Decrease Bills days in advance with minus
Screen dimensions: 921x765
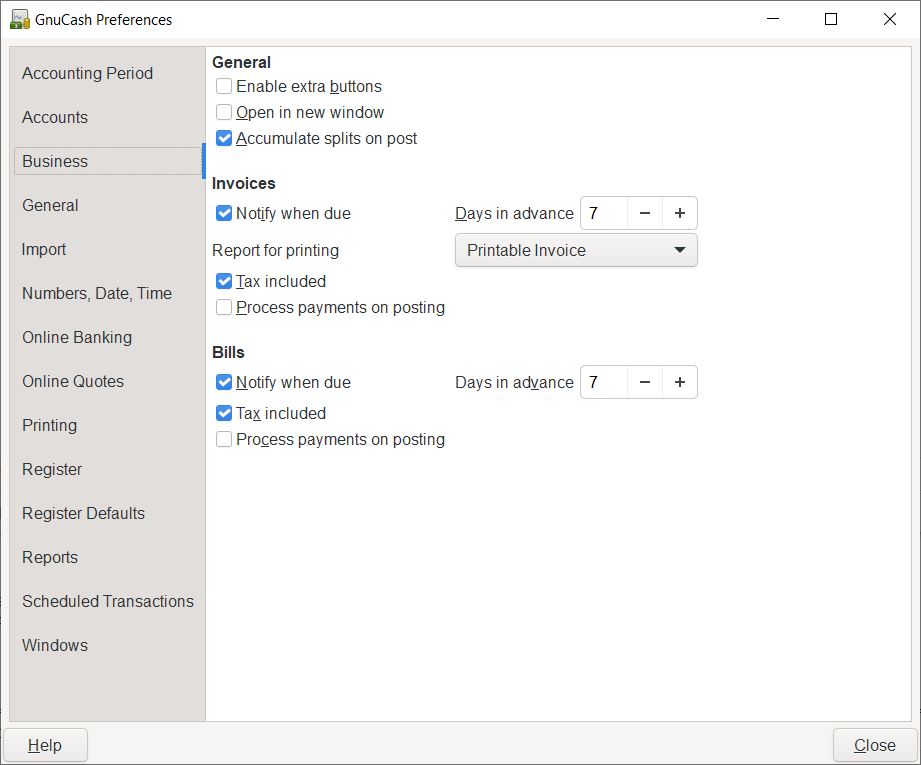[645, 382]
